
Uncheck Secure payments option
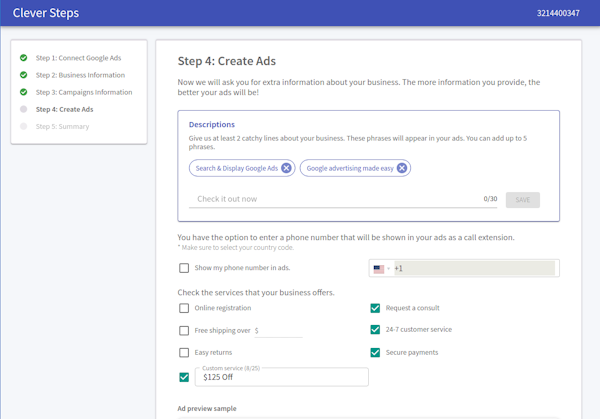tap(375, 352)
